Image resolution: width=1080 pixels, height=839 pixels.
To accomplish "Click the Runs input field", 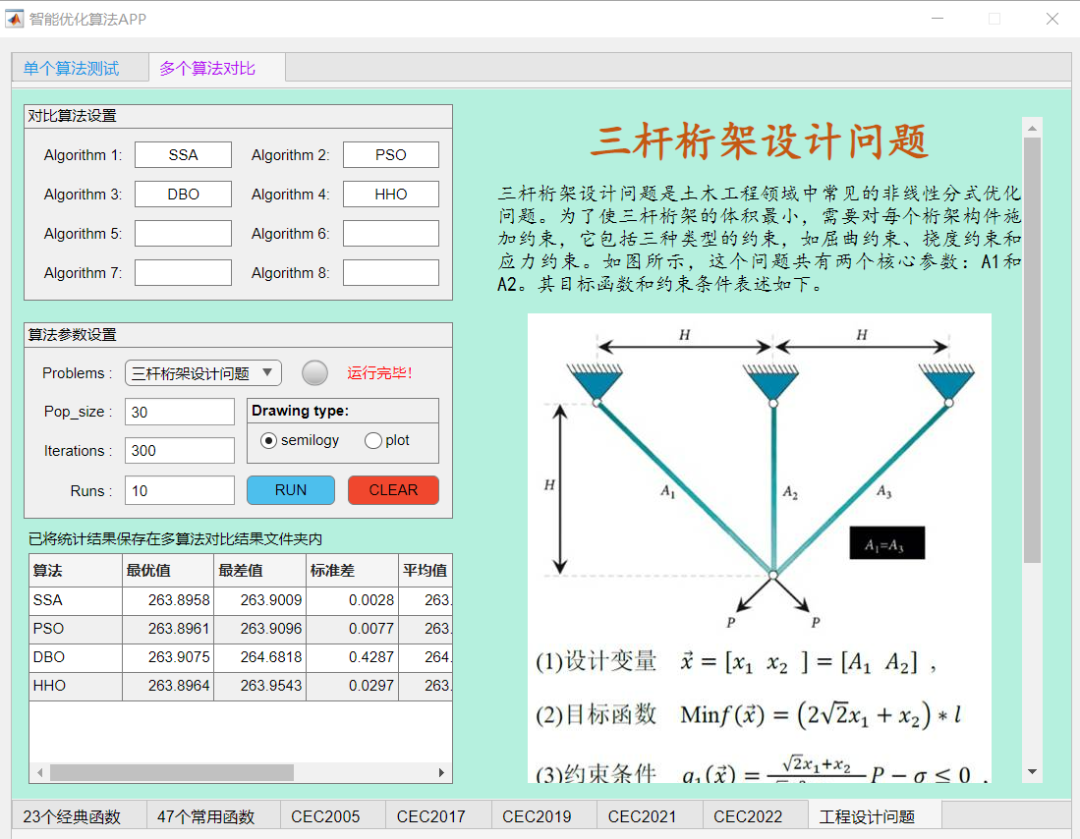I will (179, 490).
